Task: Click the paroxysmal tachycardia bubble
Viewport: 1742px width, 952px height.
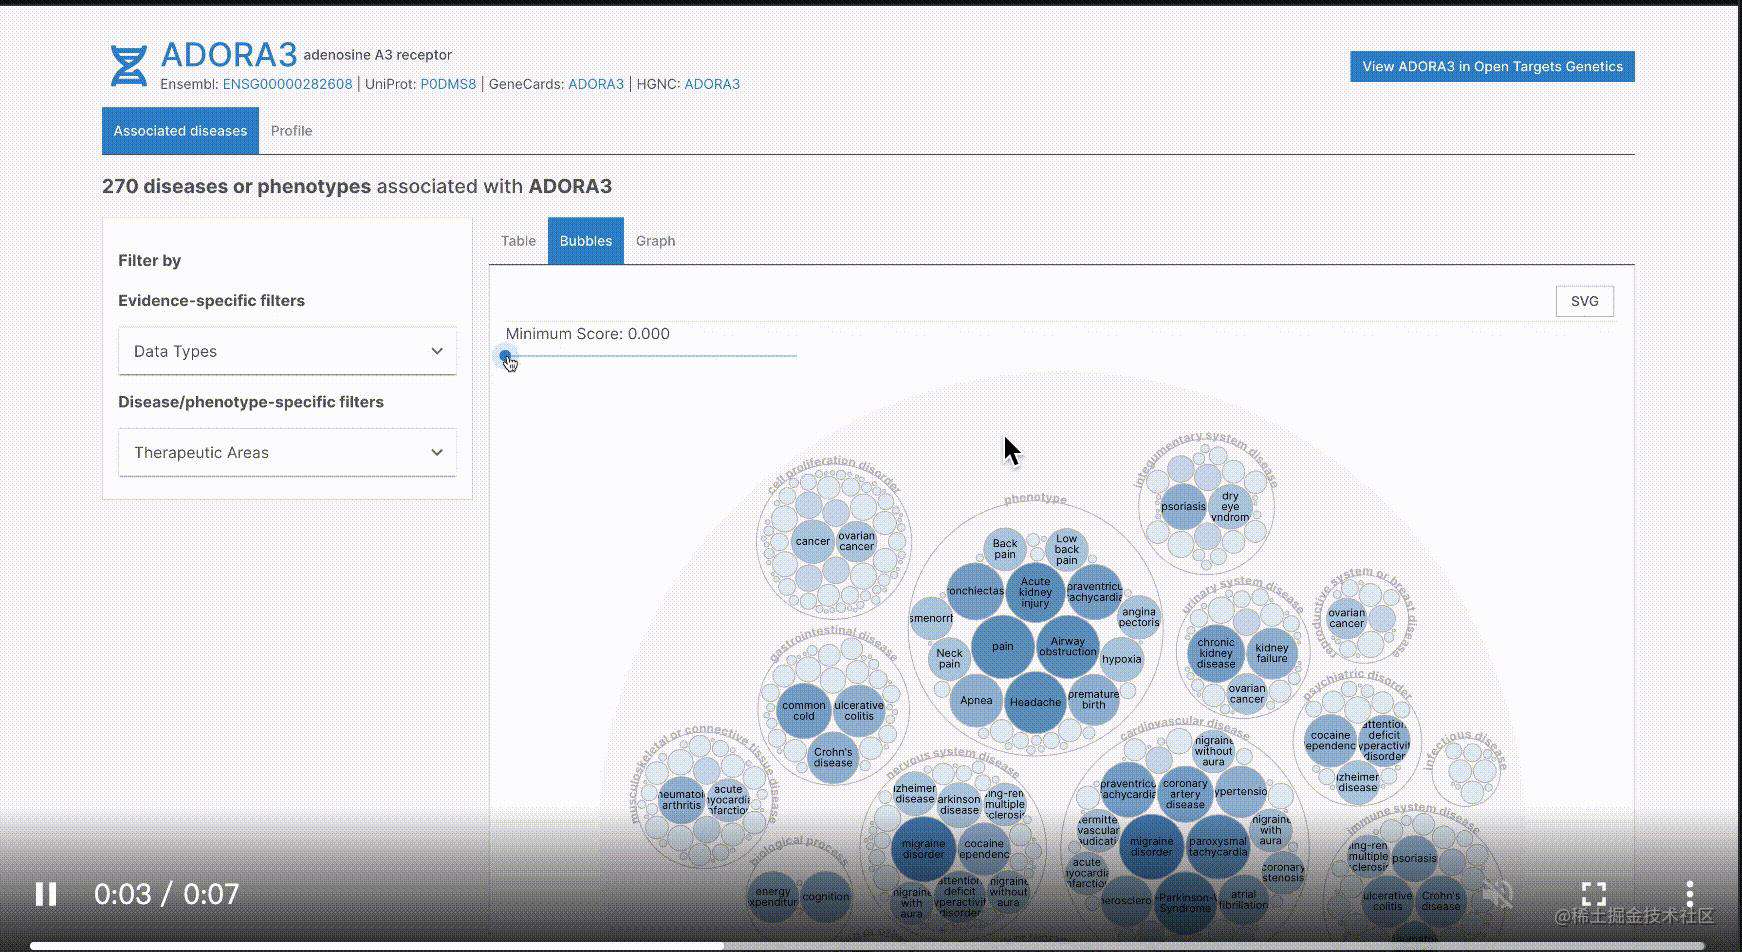Action: click(1218, 846)
